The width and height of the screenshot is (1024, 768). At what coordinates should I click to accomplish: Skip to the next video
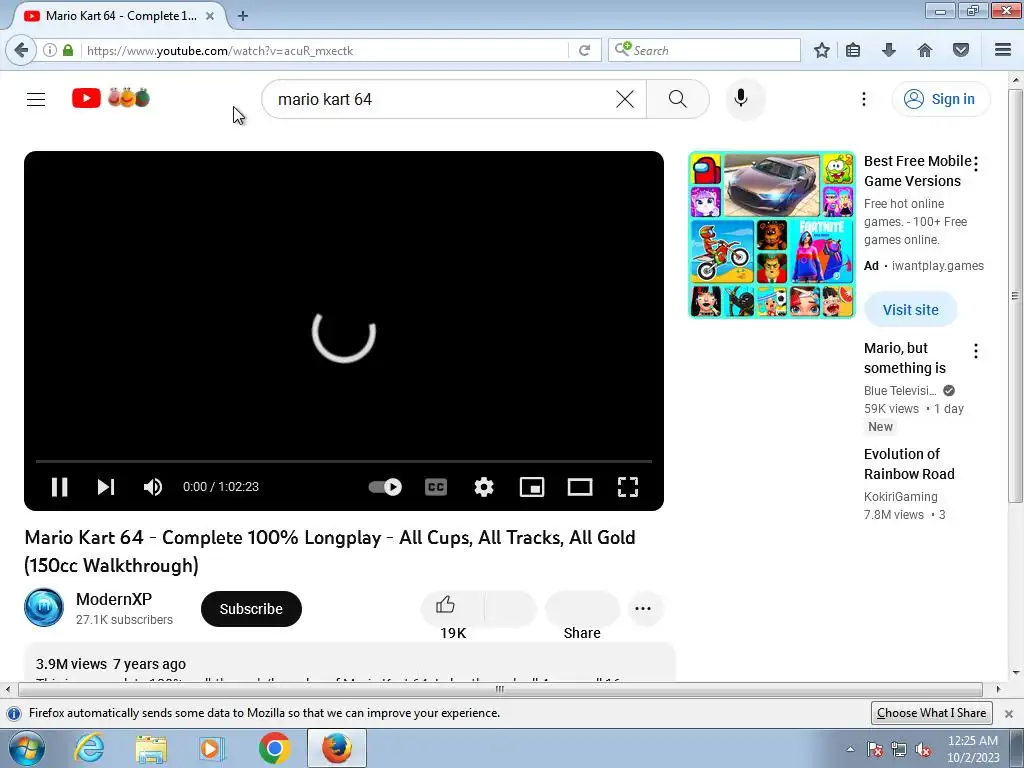[x=106, y=487]
